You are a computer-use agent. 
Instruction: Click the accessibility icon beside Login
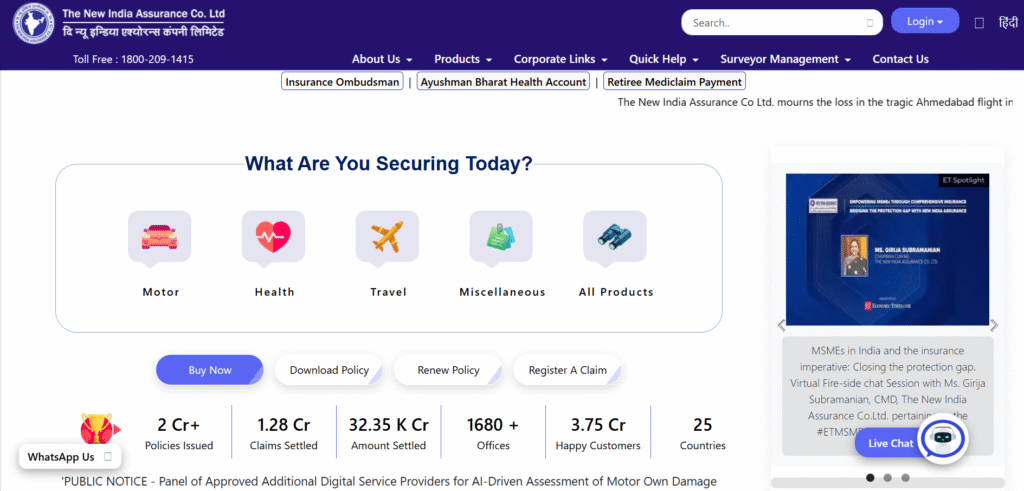point(979,23)
